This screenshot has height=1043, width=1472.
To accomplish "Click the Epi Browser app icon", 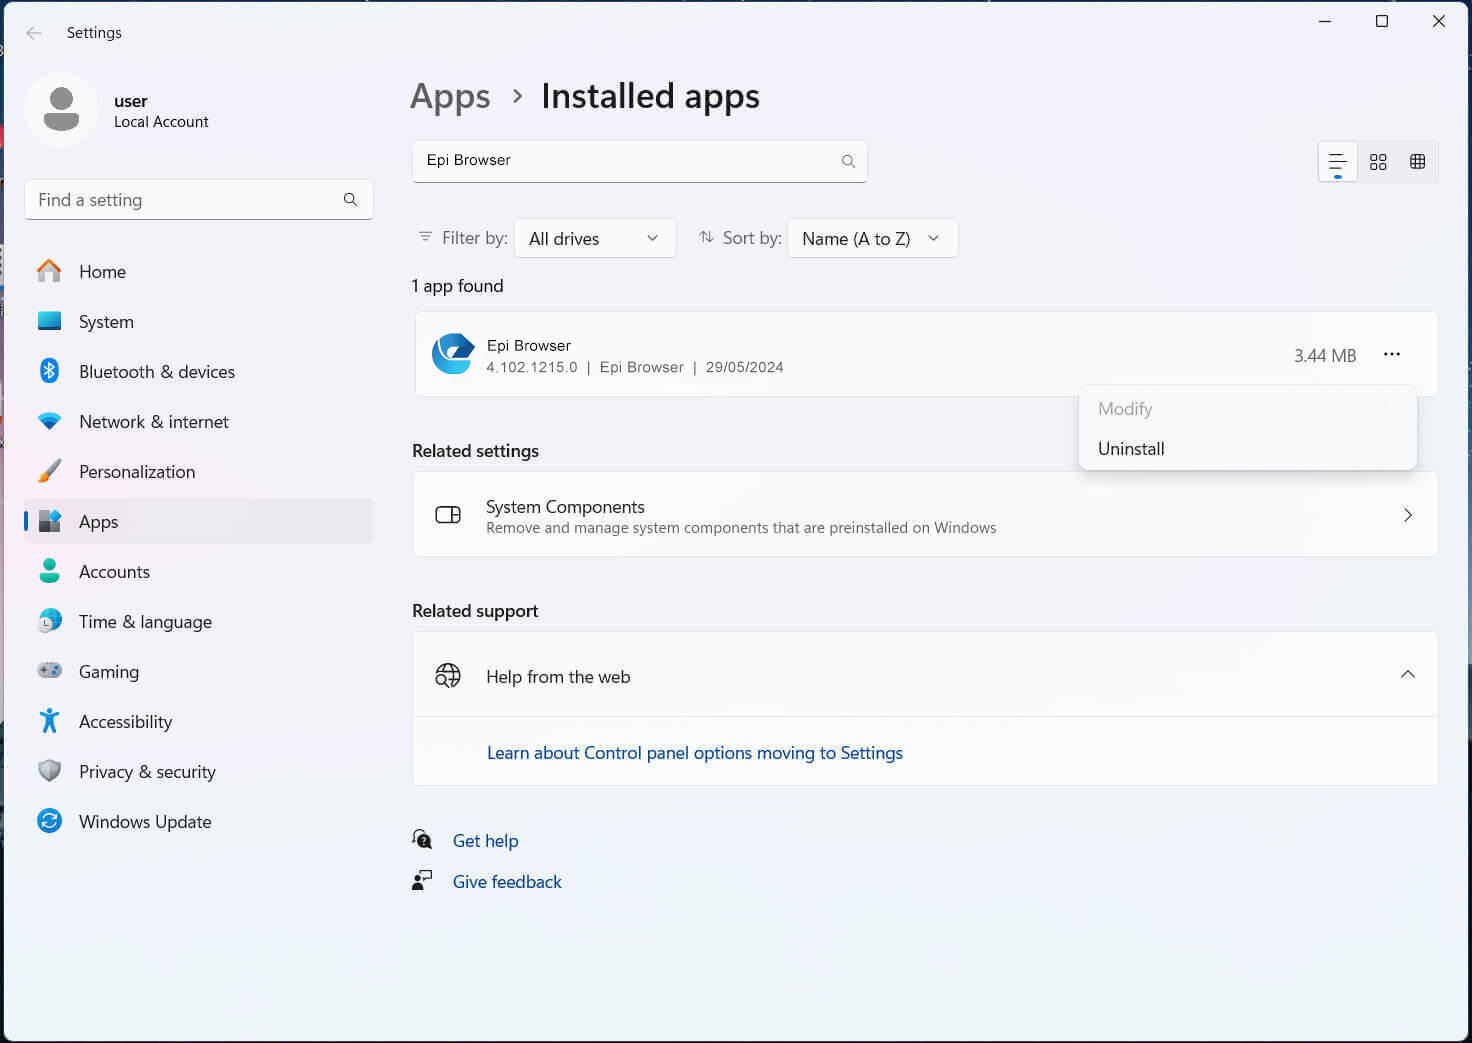I will point(453,354).
